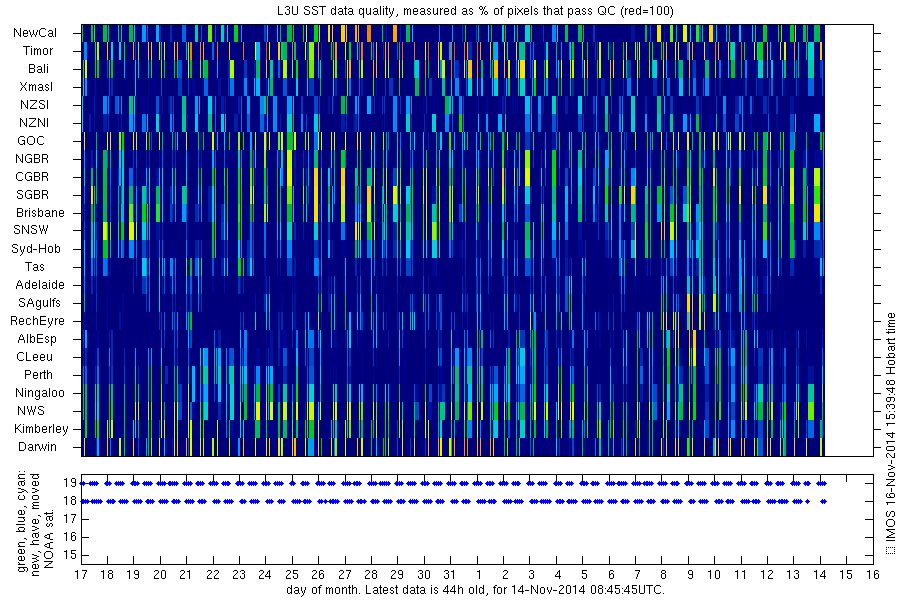
Task: Click the CLeeu row label
Action: click(x=34, y=357)
